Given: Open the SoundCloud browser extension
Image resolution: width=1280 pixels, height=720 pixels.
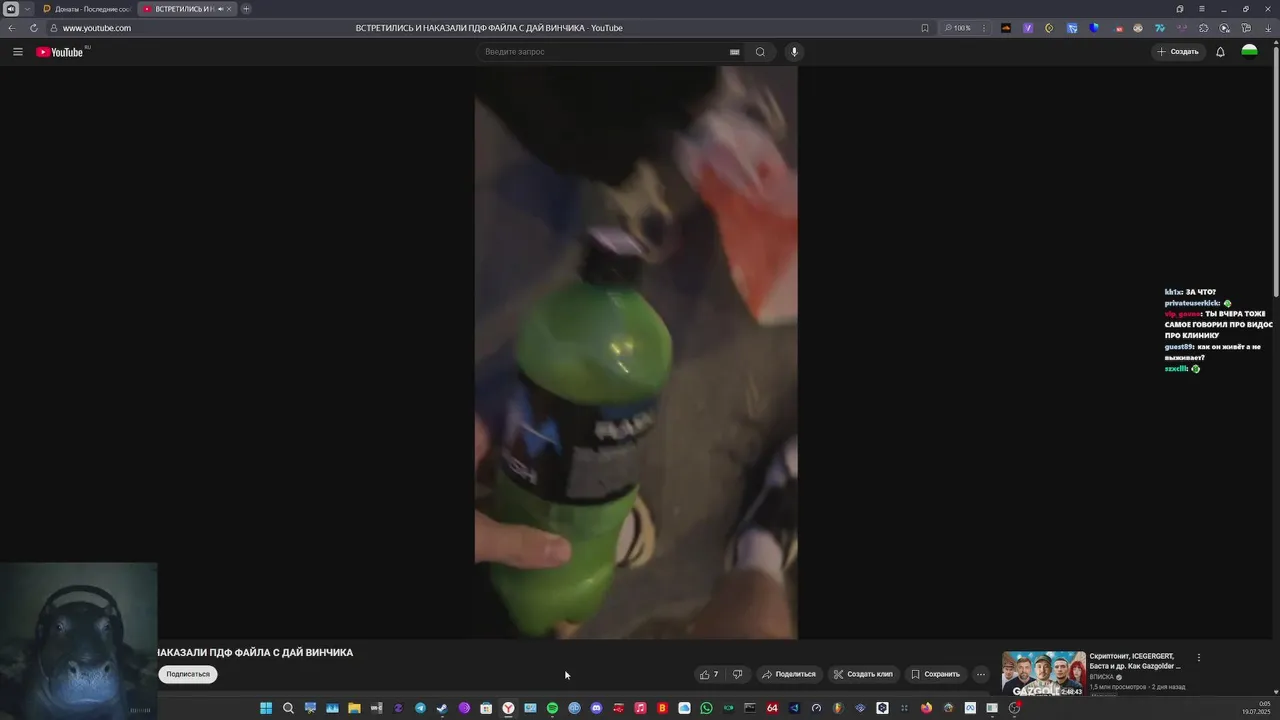Looking at the screenshot, I should tap(1006, 28).
